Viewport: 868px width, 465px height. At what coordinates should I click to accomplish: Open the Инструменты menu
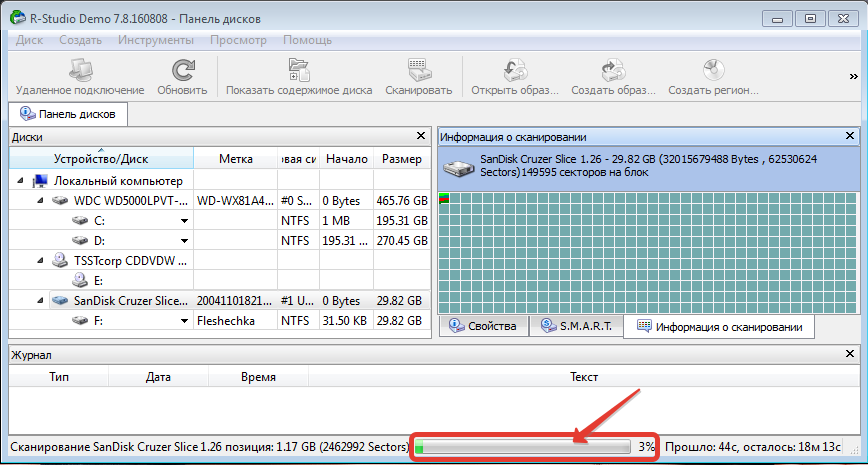156,40
